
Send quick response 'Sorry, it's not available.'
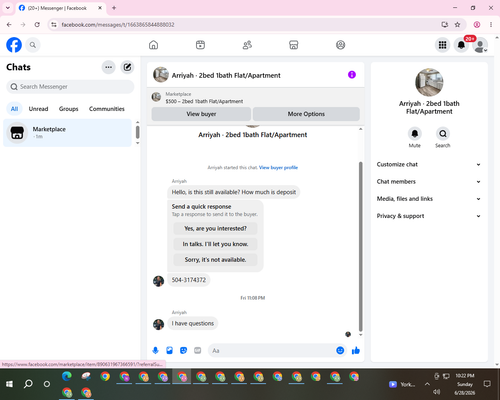click(x=215, y=260)
